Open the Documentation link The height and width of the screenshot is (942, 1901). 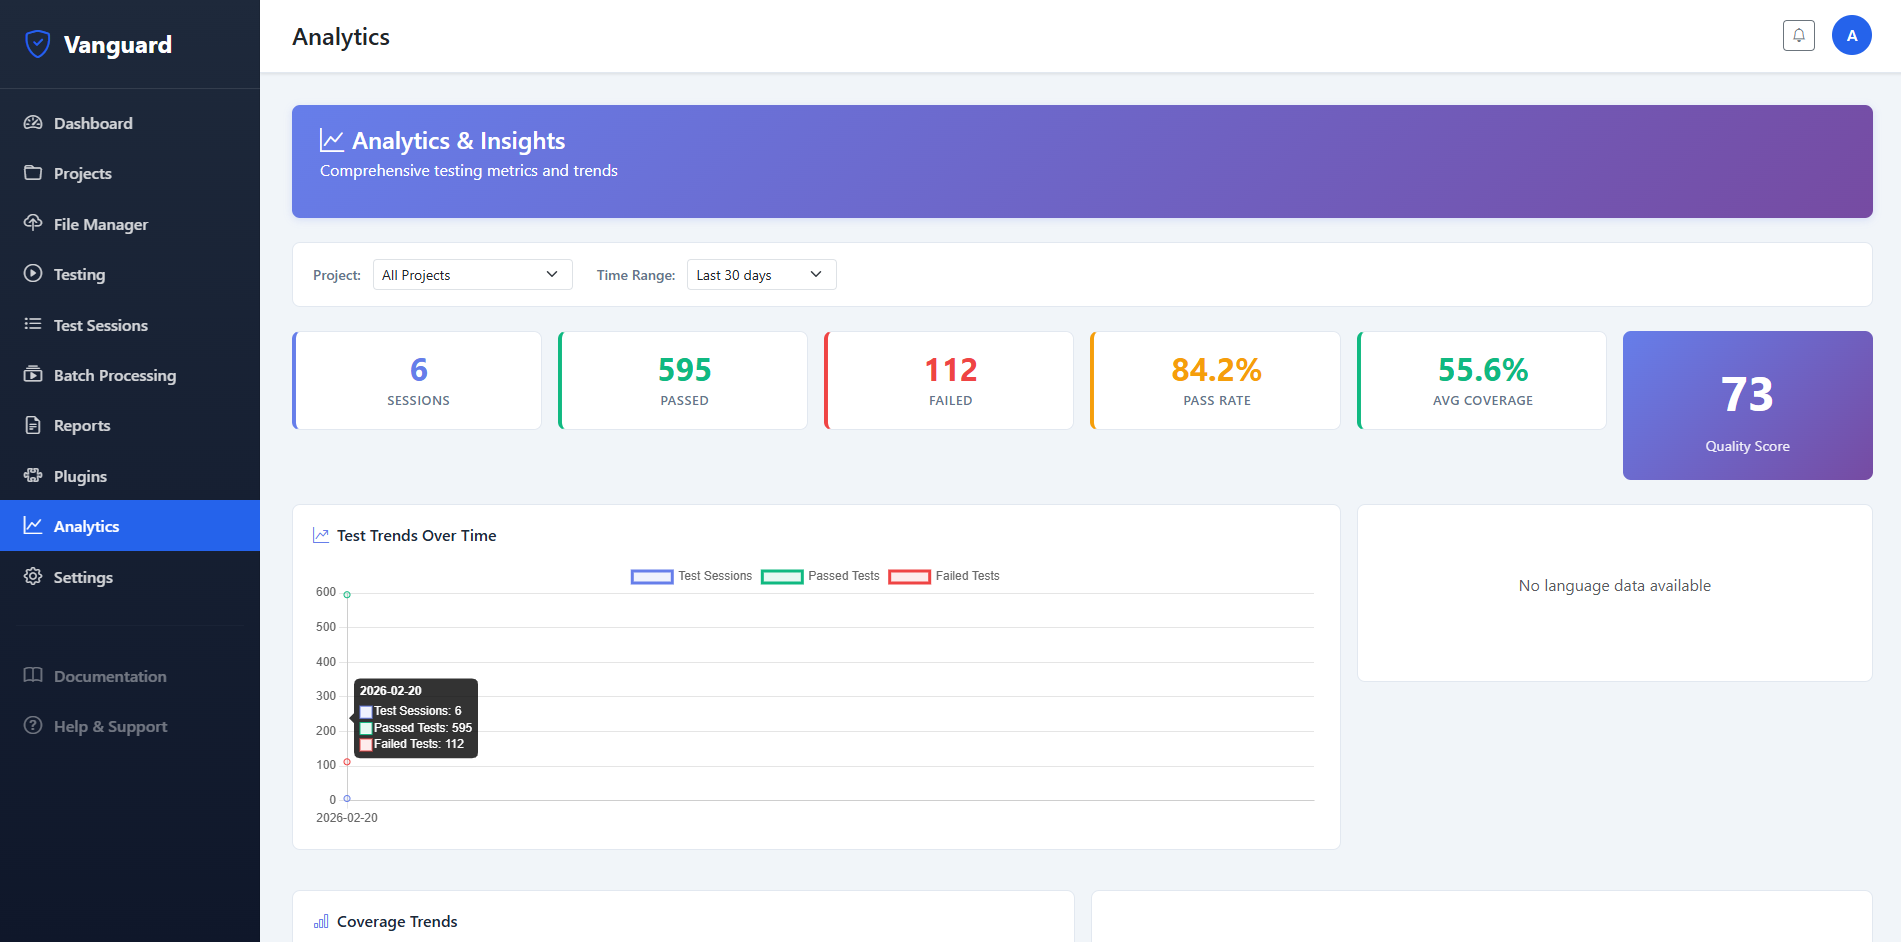(x=110, y=676)
